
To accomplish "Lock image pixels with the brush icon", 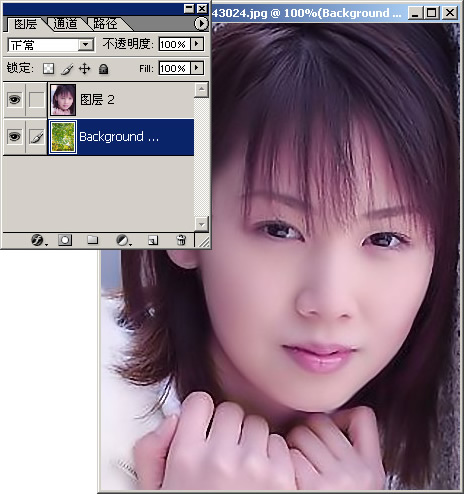I will pyautogui.click(x=67, y=69).
